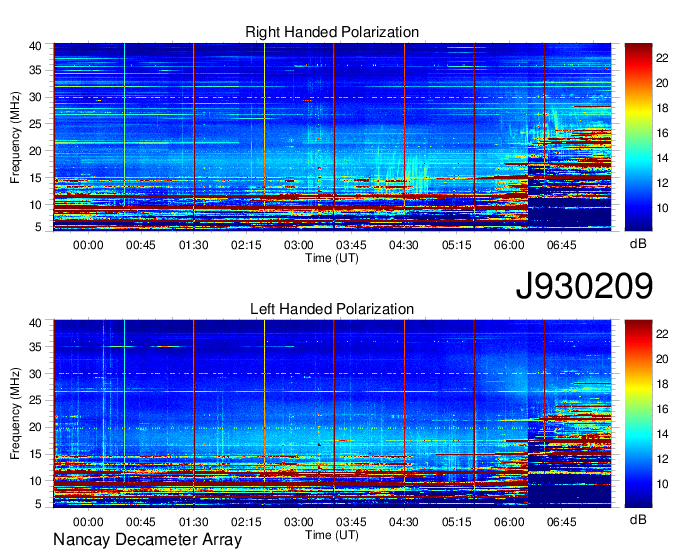Image resolution: width=680 pixels, height=552 pixels.
Task: Click the "00:00" time tick of the right-handed plot
Action: 88,245
